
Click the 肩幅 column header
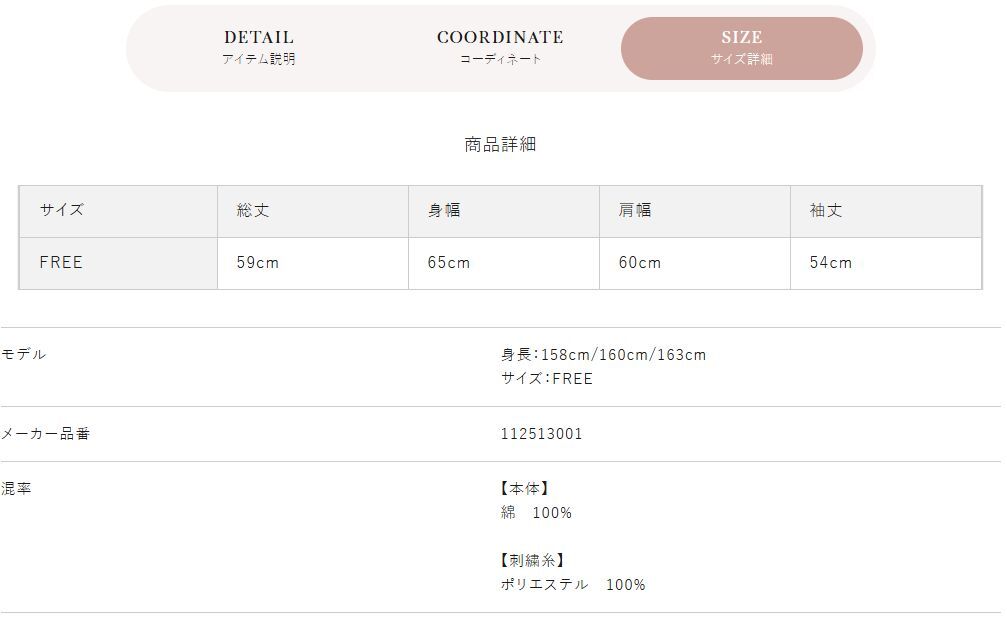coord(695,211)
